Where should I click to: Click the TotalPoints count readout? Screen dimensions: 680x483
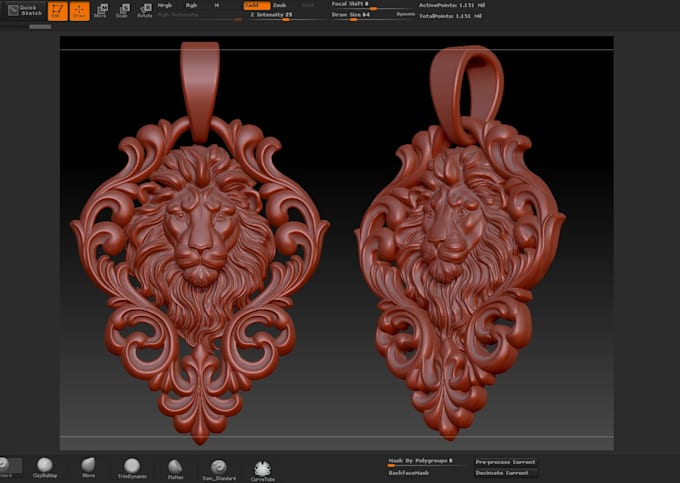(x=450, y=16)
